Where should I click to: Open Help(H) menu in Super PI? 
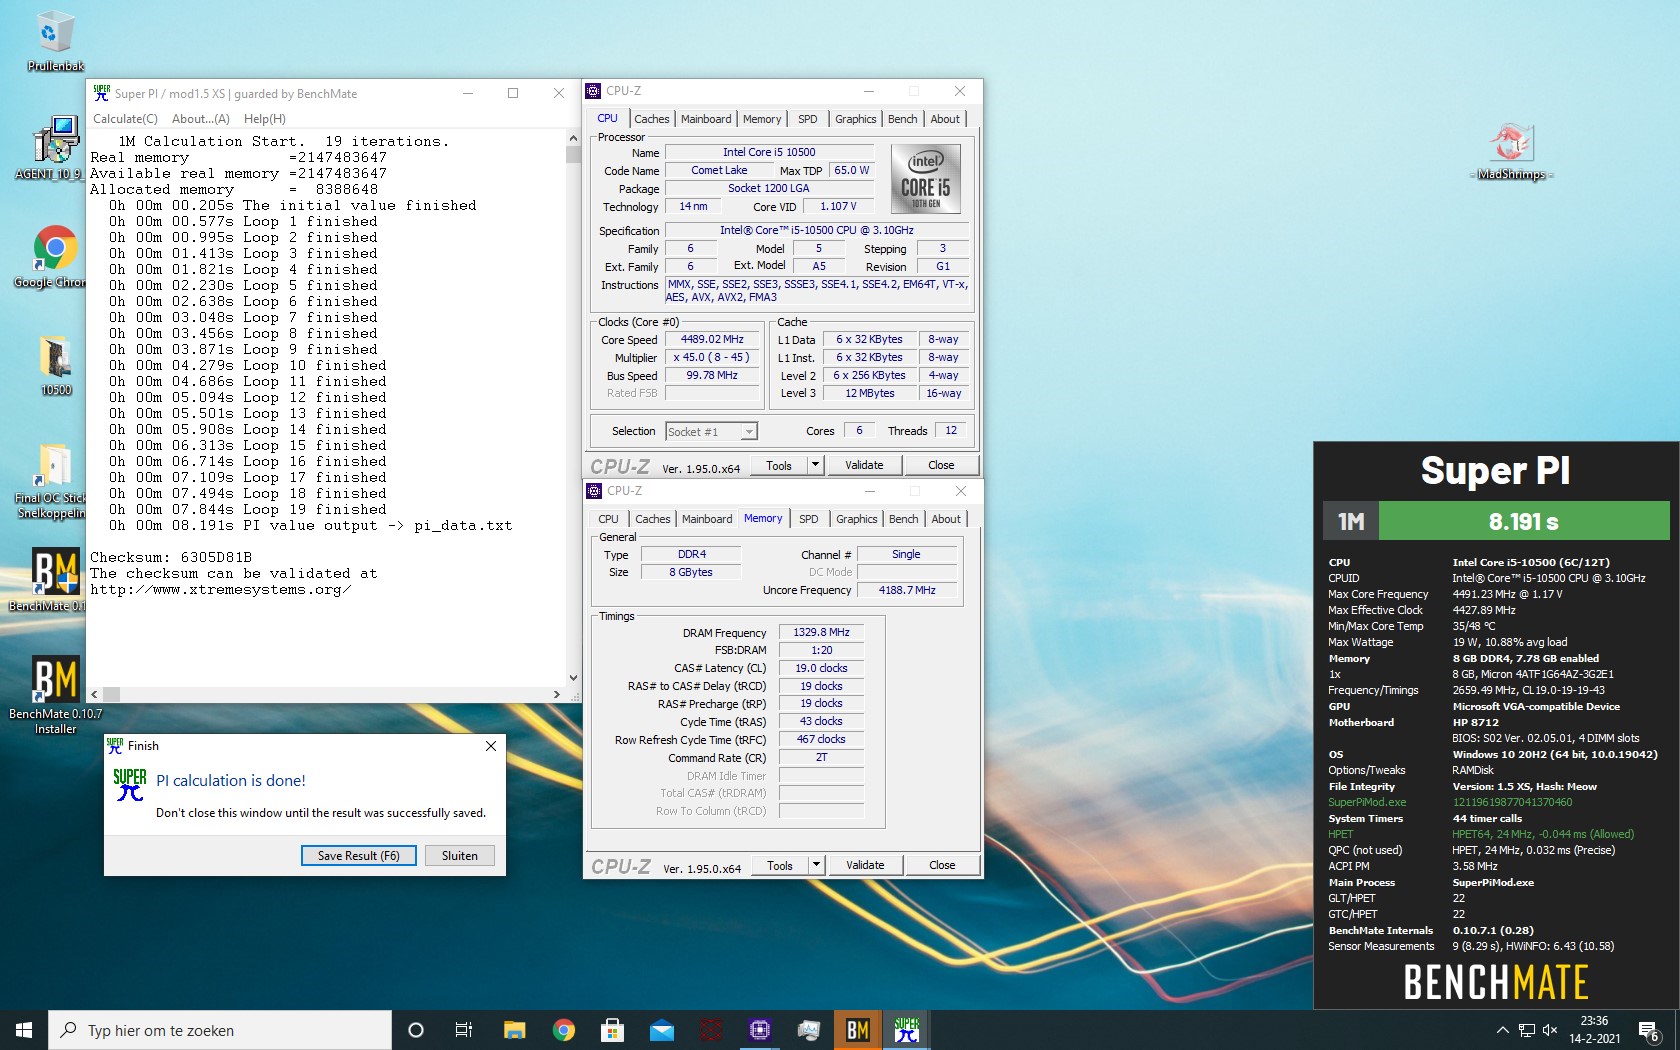(264, 118)
